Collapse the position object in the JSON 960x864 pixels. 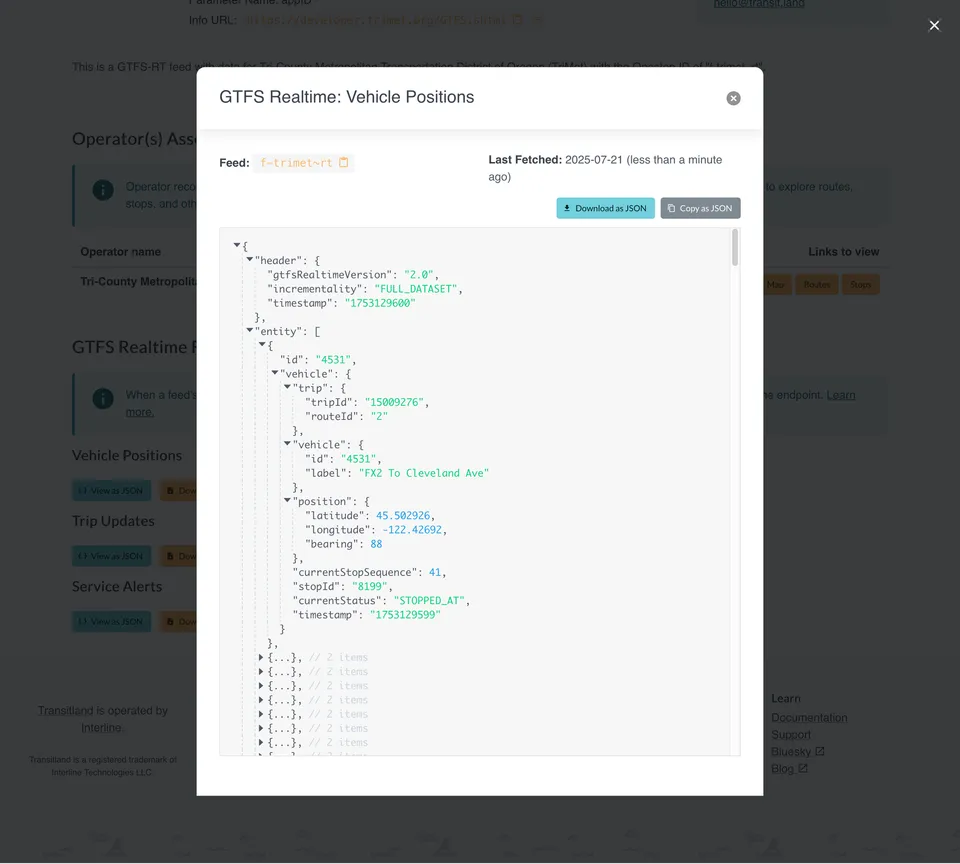point(286,501)
